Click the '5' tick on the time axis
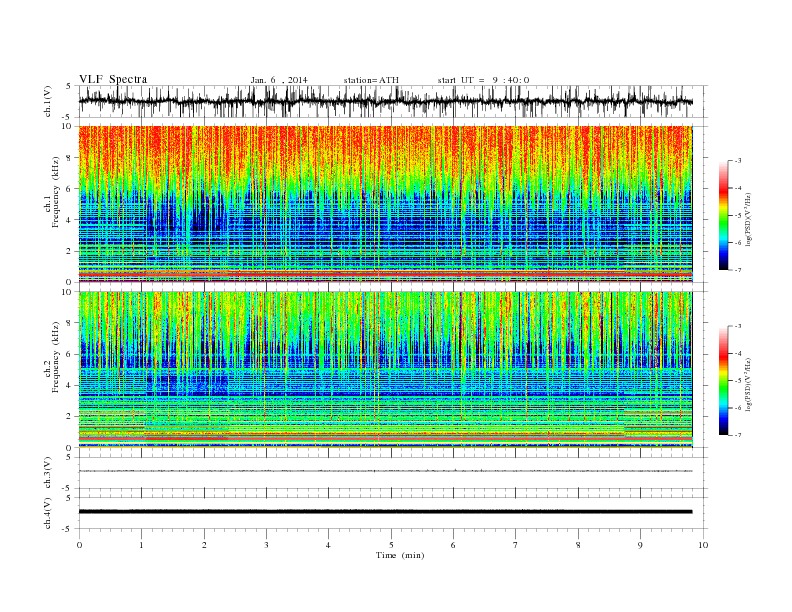The height and width of the screenshot is (612, 792). [391, 545]
